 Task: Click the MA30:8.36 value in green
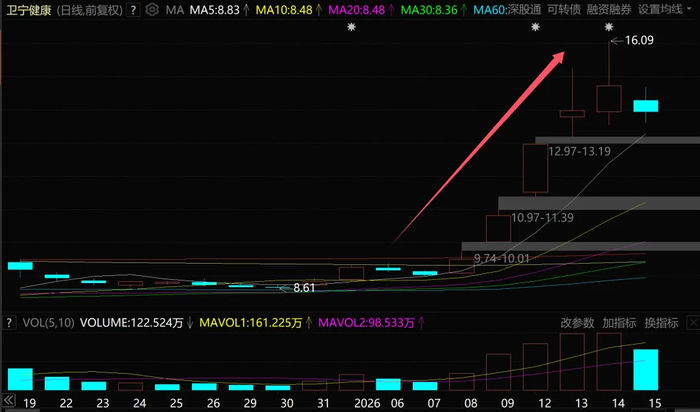point(429,9)
